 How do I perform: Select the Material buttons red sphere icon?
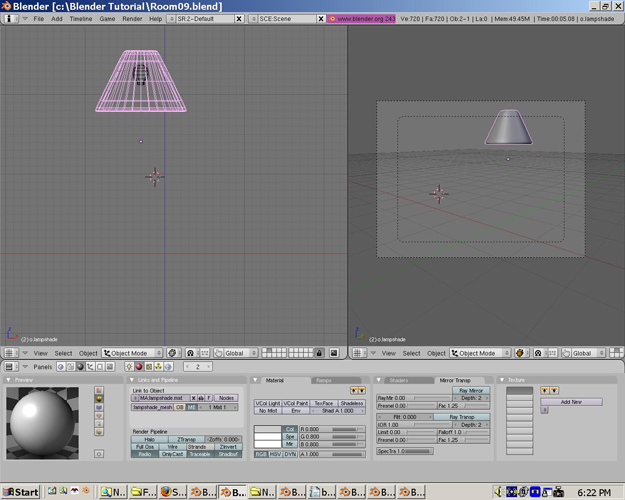pyautogui.click(x=138, y=367)
